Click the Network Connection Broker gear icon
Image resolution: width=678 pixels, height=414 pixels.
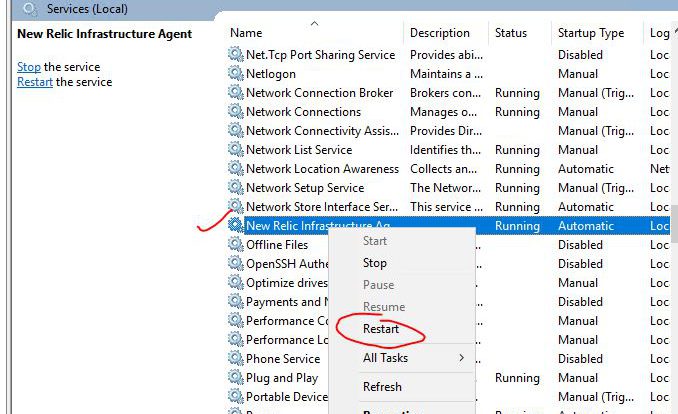pyautogui.click(x=236, y=93)
